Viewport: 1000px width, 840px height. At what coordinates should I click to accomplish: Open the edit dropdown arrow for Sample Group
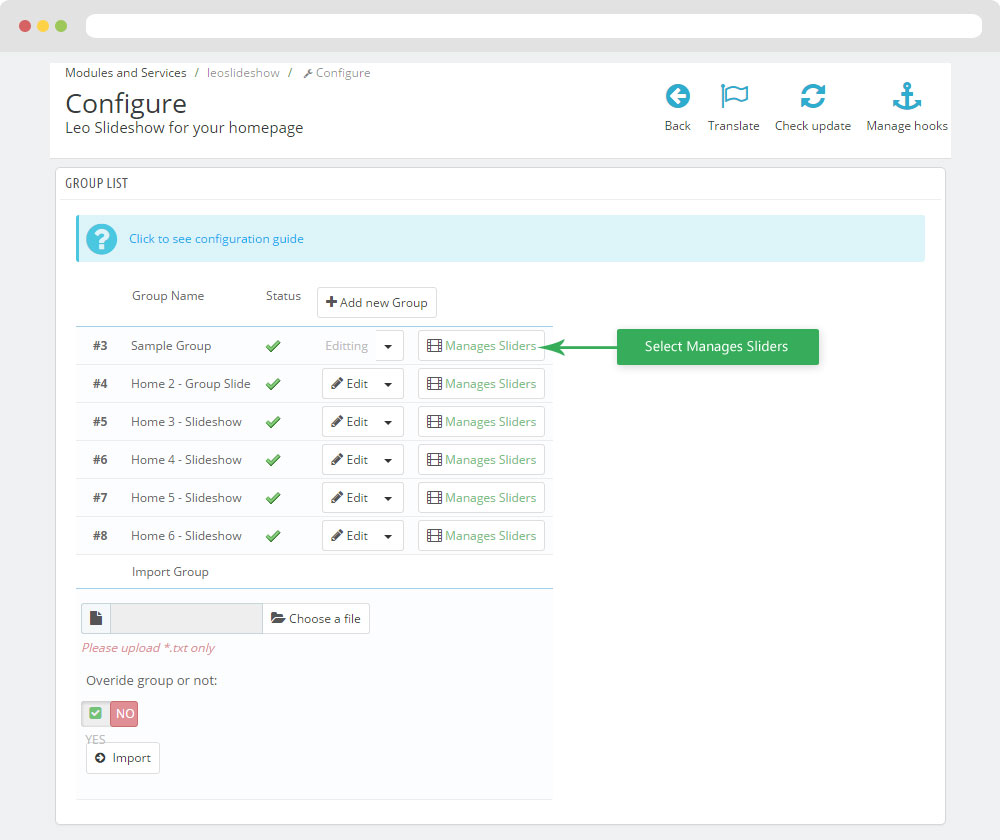(x=388, y=346)
